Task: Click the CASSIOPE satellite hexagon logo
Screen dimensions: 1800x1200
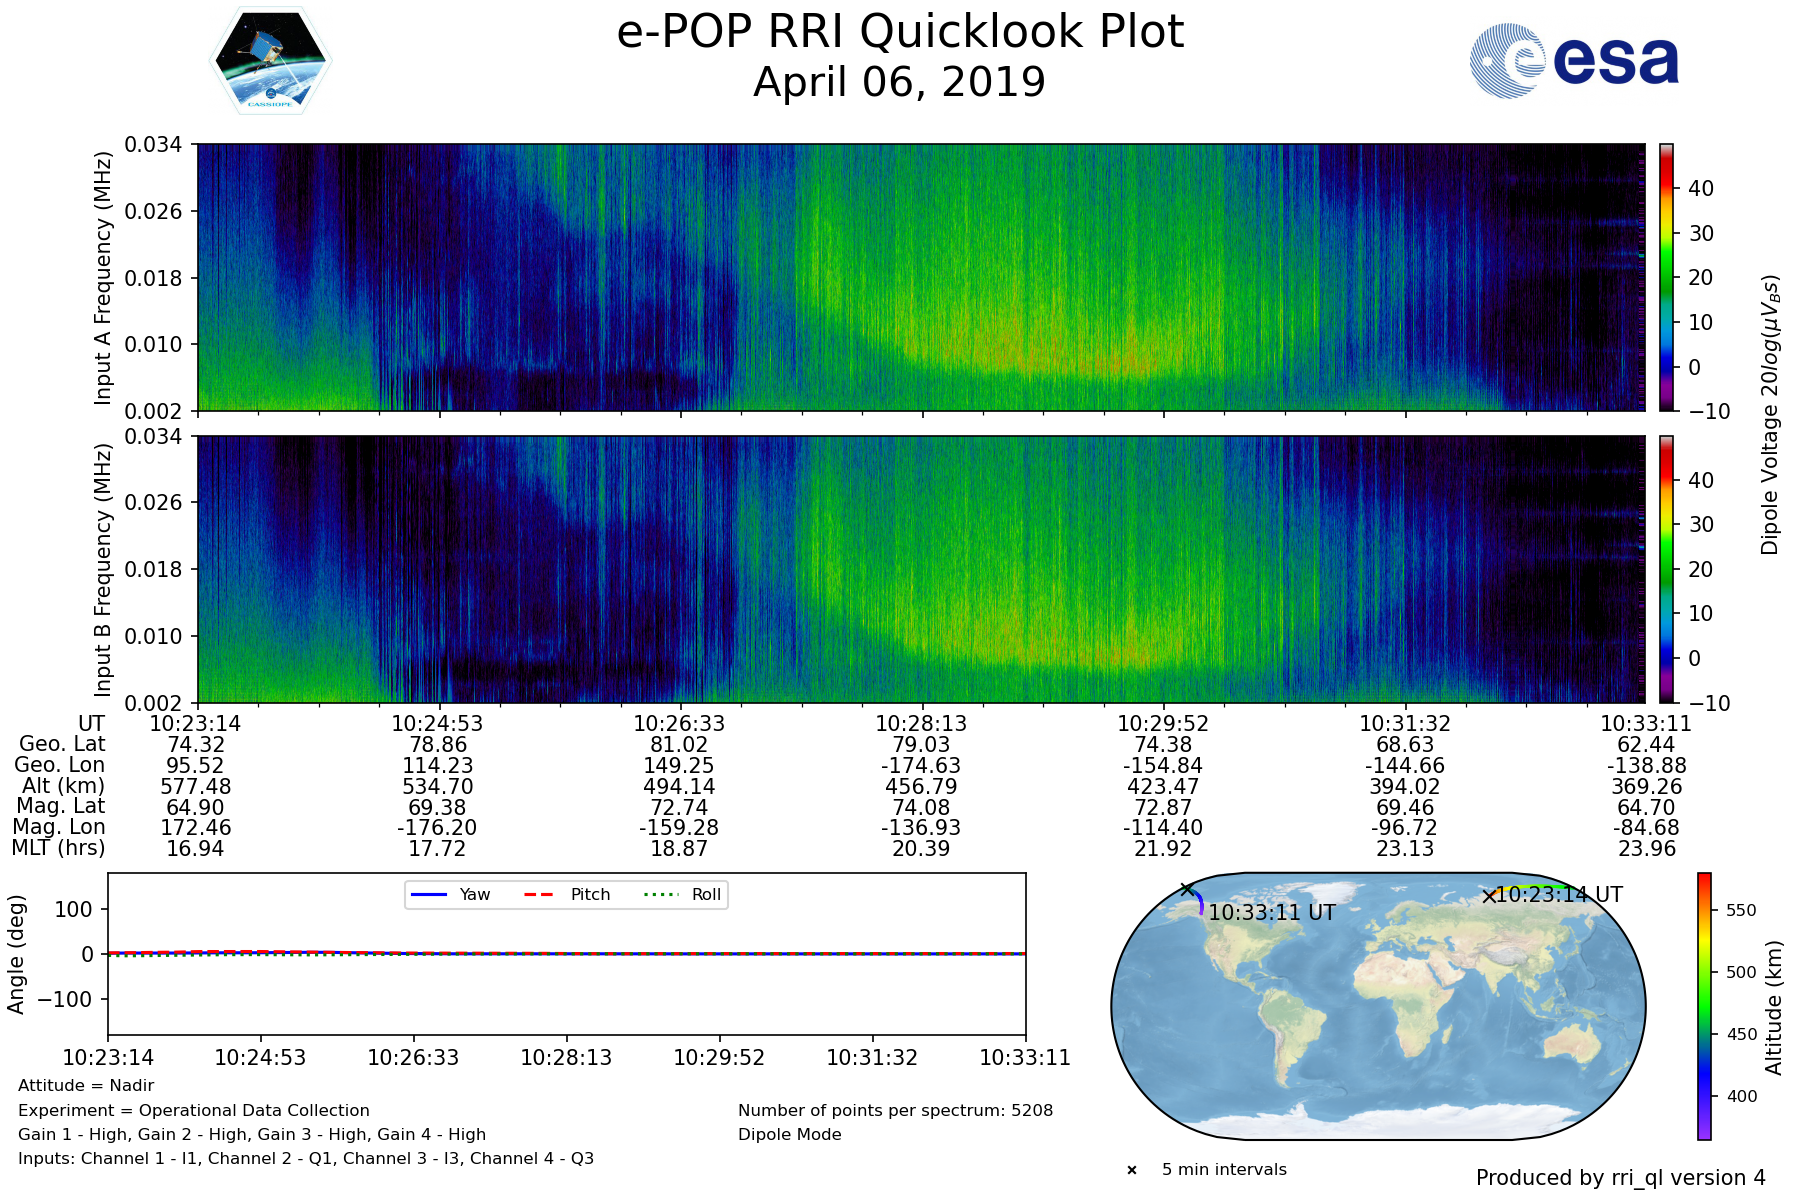Action: [x=270, y=62]
